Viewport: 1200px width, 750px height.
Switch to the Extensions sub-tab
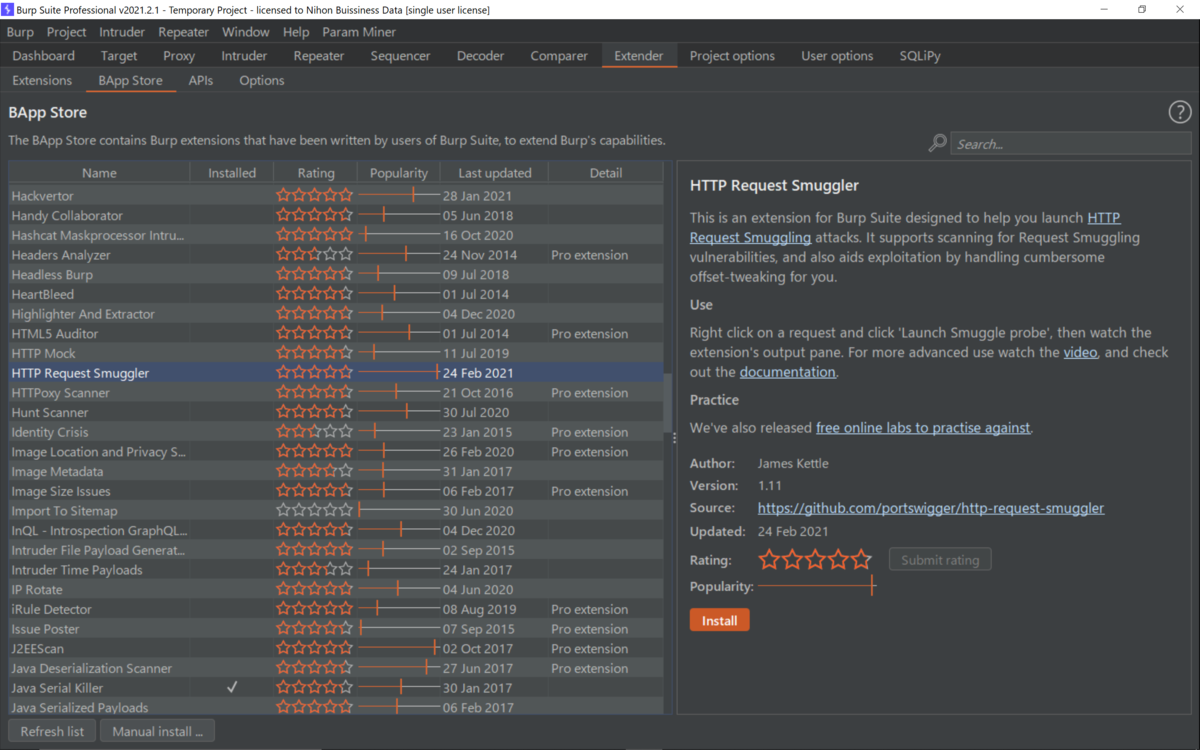coord(42,80)
